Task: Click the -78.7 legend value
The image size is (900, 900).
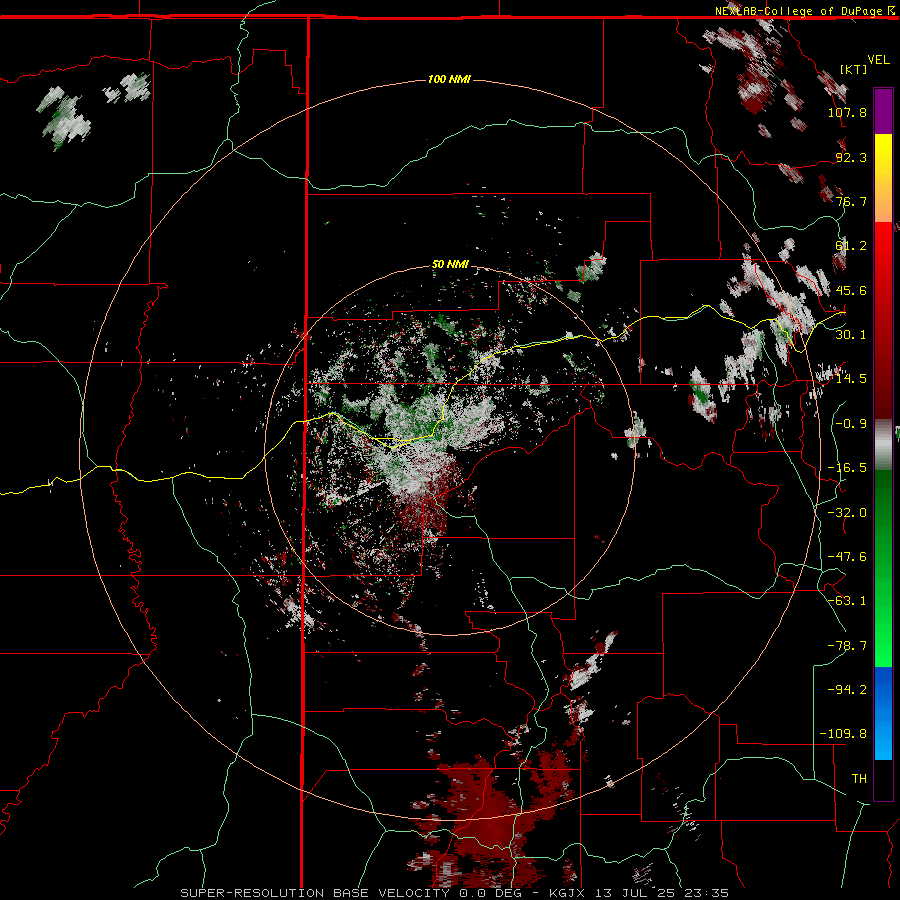Action: [847, 646]
